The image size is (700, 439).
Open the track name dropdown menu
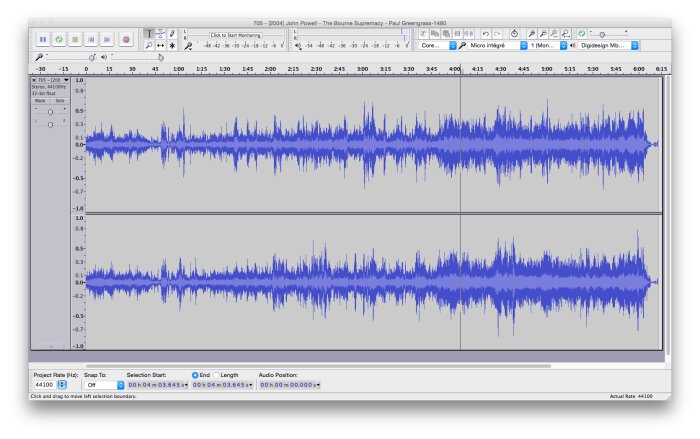[x=53, y=80]
